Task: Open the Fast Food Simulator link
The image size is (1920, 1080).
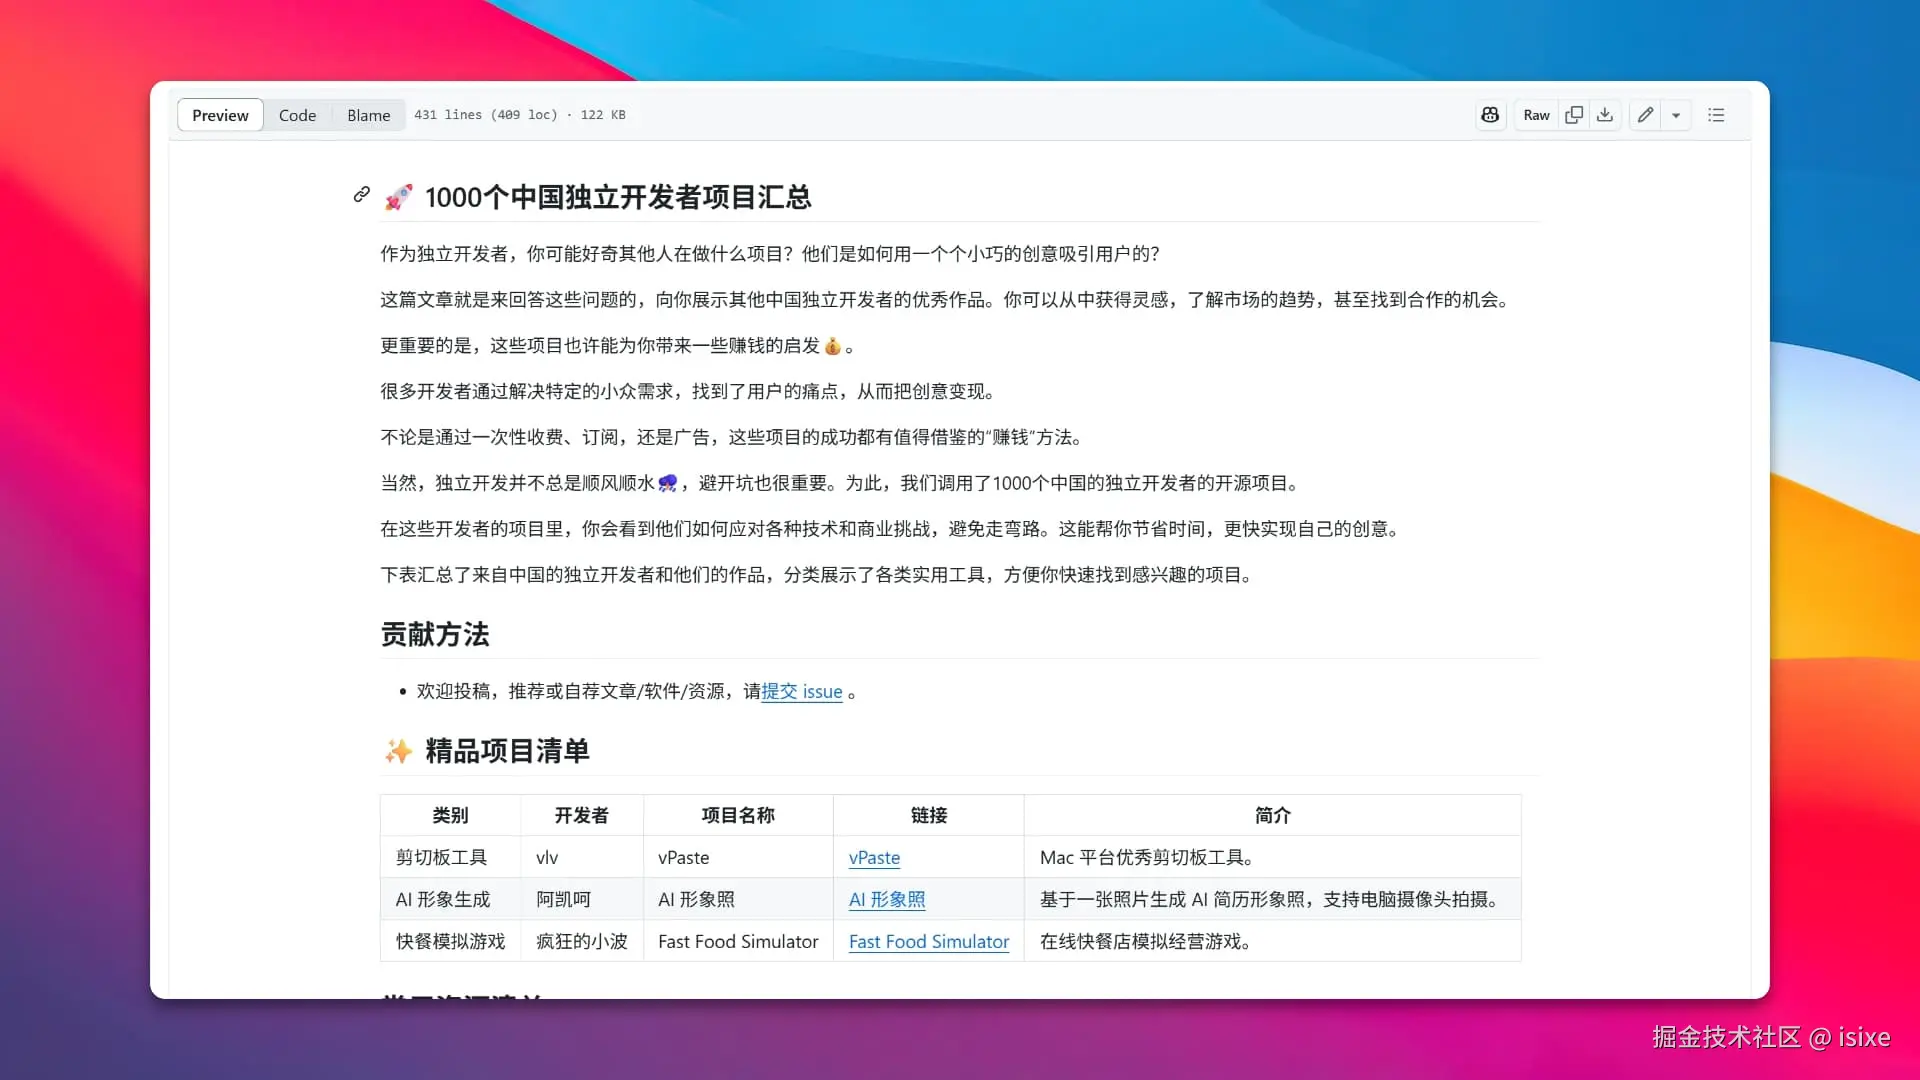Action: (x=928, y=941)
